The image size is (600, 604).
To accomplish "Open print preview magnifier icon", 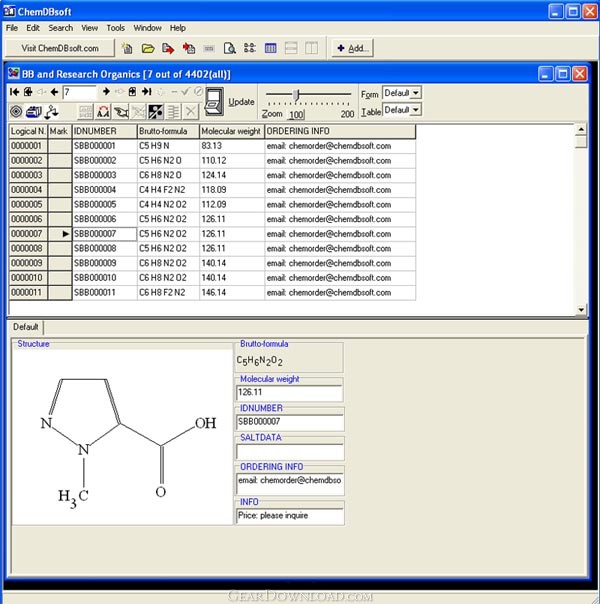I will pos(229,48).
